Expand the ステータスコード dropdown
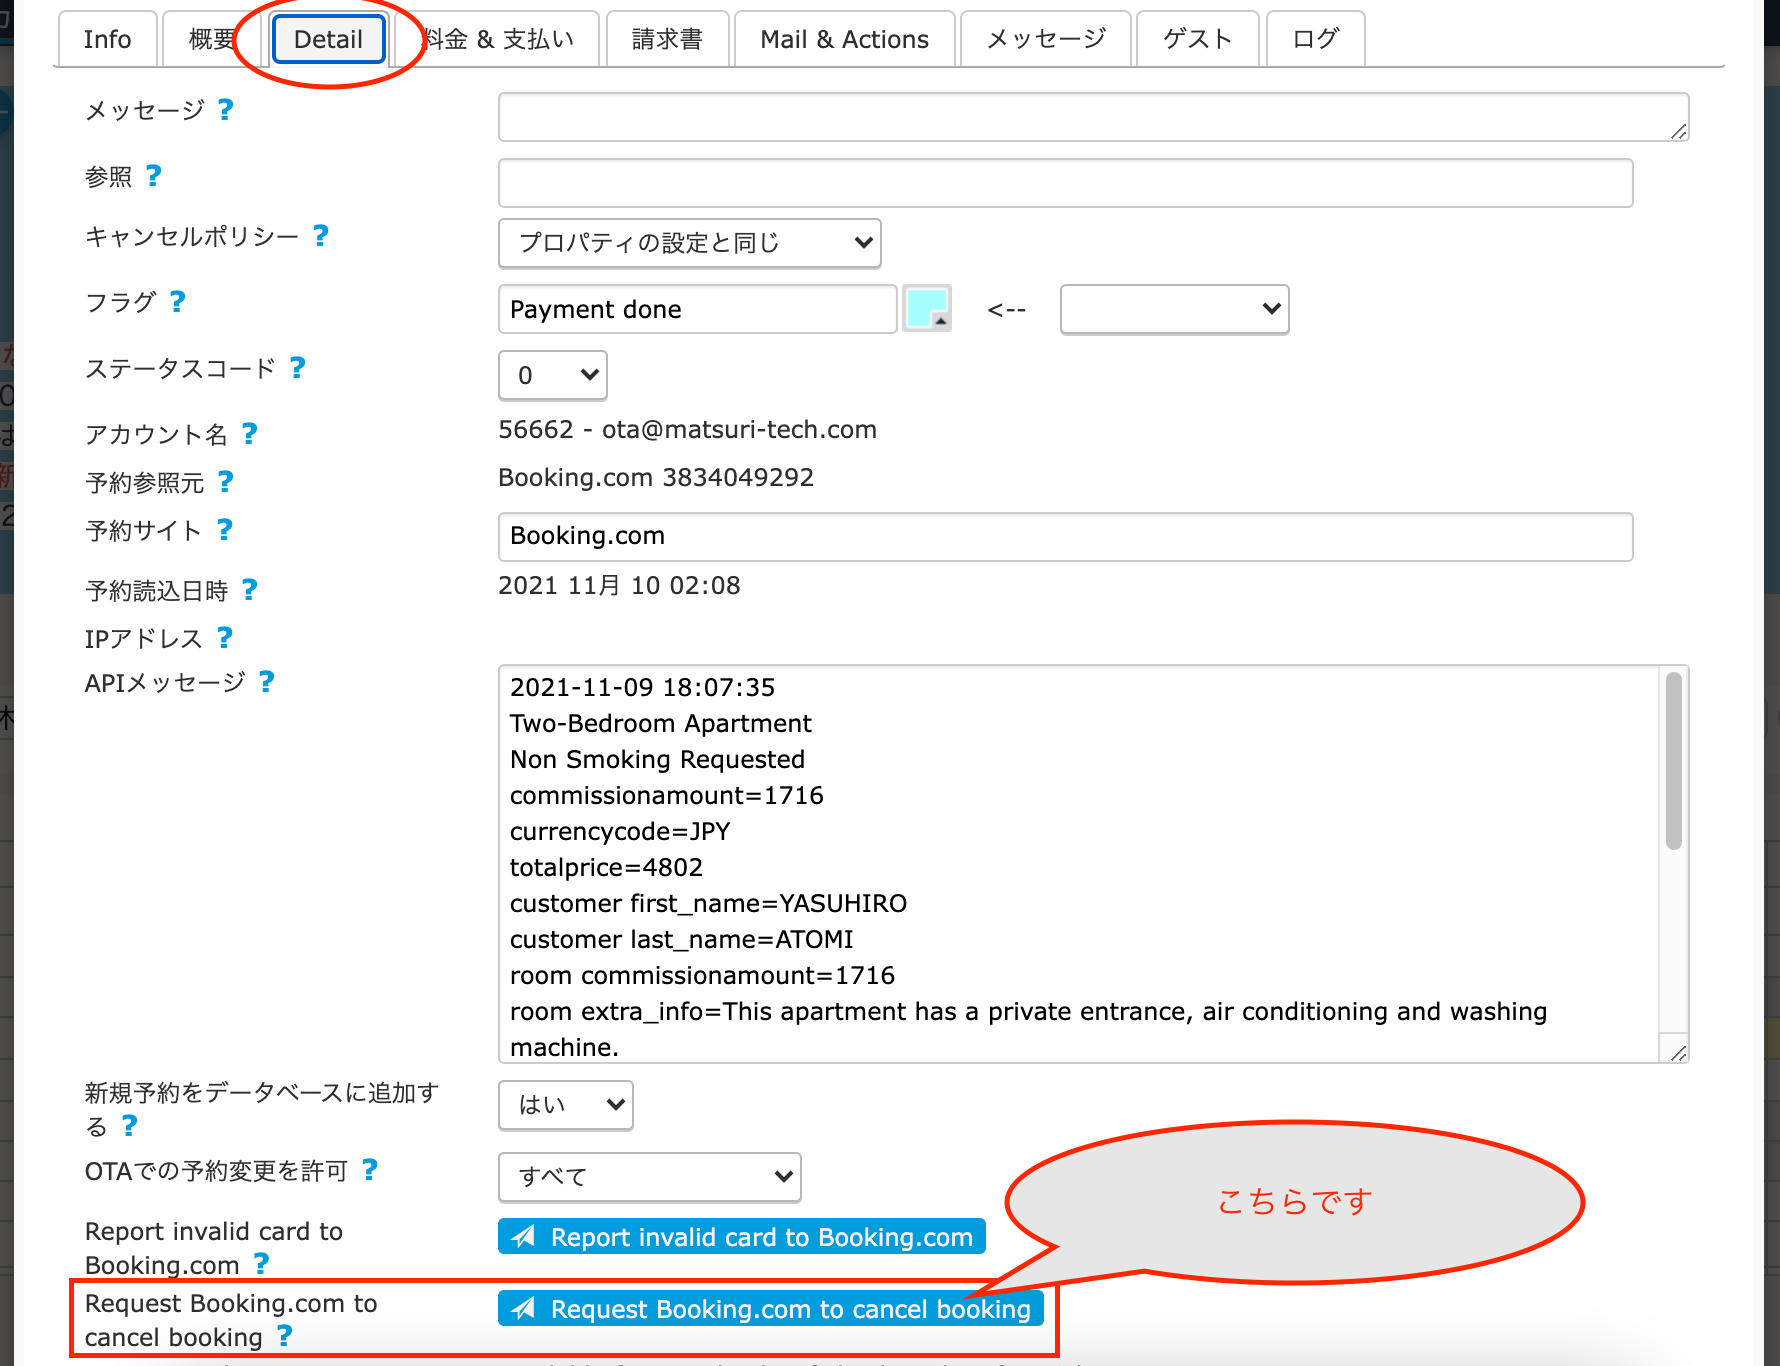This screenshot has width=1780, height=1366. pos(552,375)
